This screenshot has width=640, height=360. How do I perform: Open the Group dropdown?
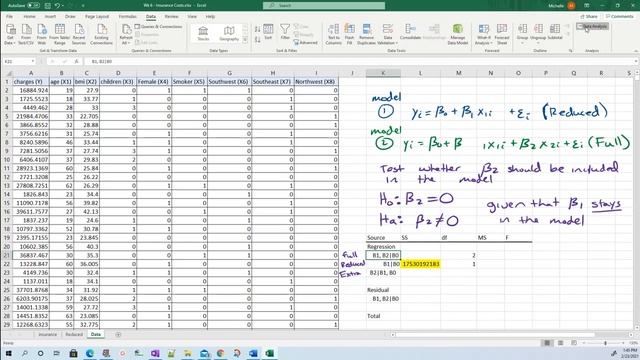[522, 33]
